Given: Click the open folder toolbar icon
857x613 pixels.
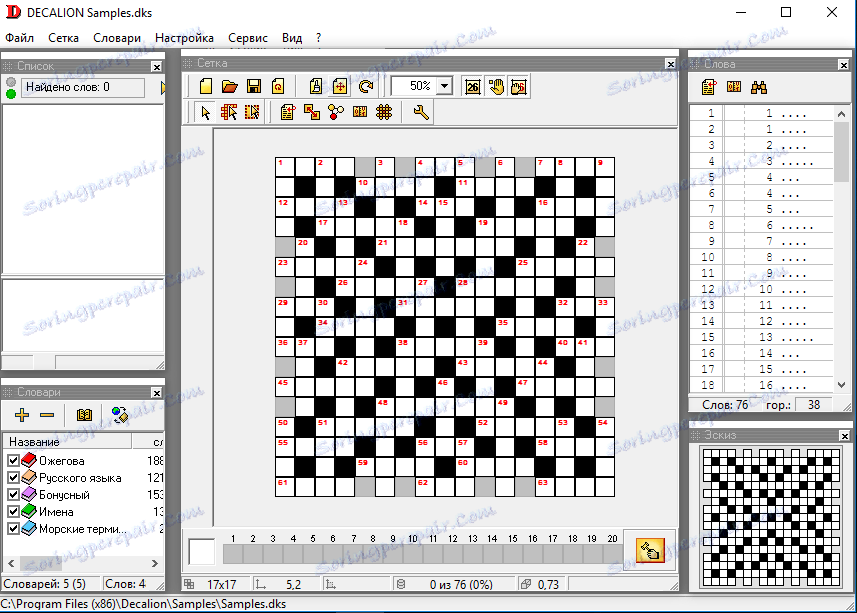Looking at the screenshot, I should tap(230, 87).
